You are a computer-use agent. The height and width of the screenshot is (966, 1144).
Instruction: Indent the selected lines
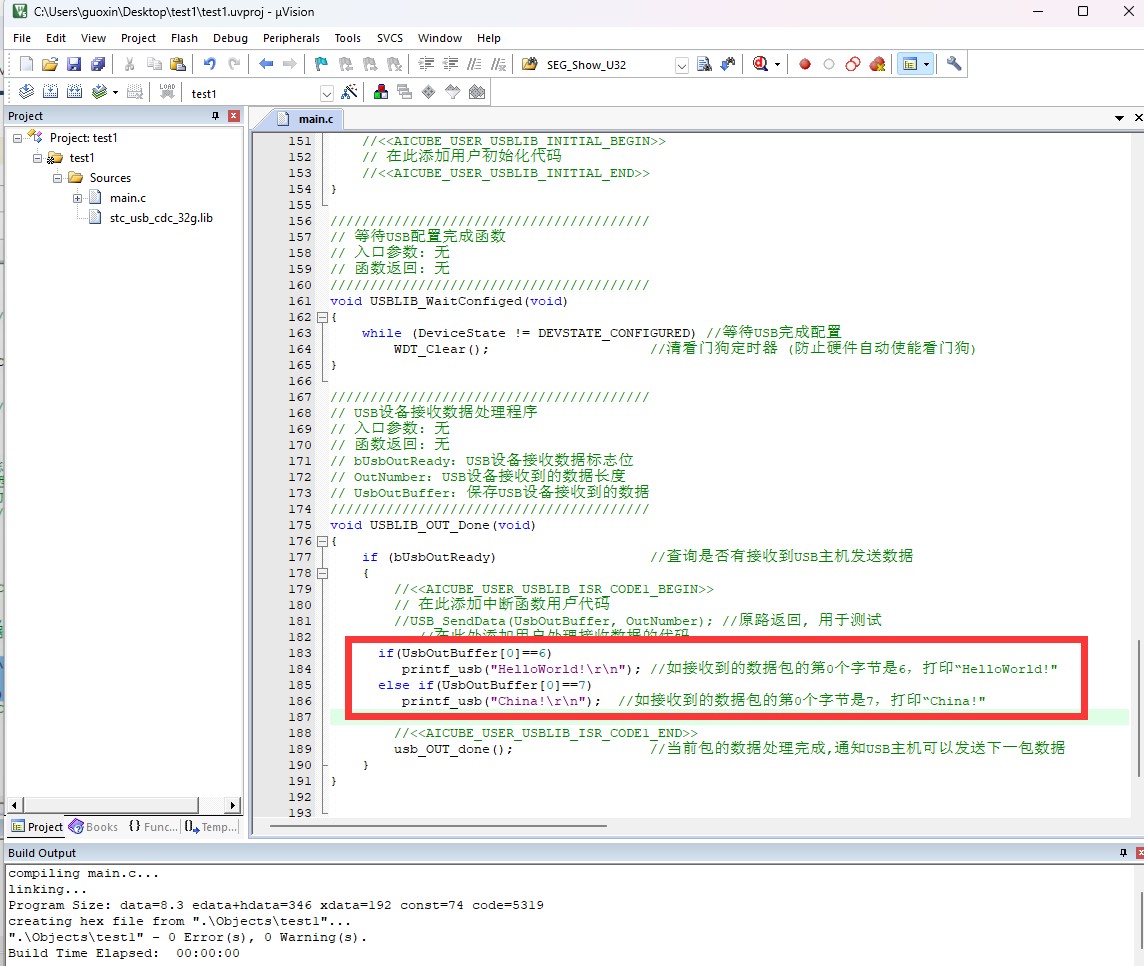point(426,64)
